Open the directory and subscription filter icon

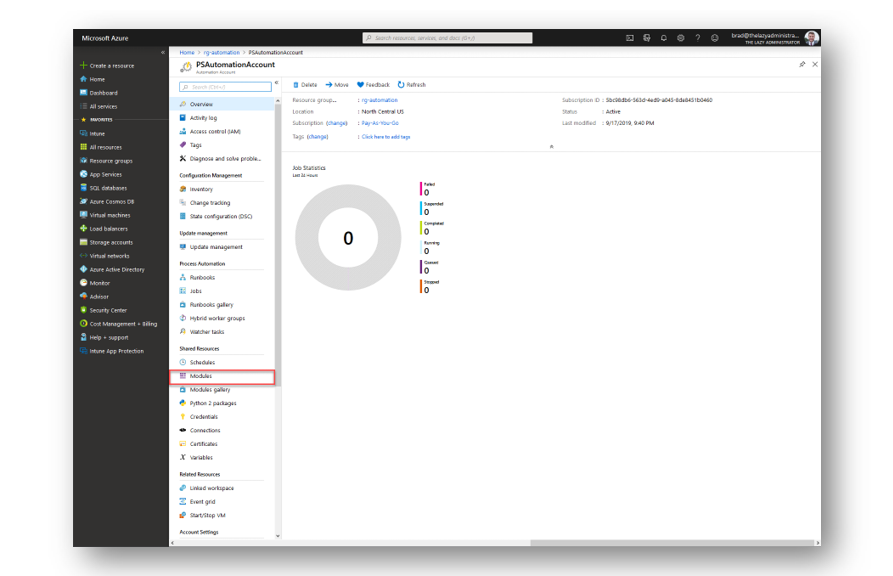tap(646, 38)
